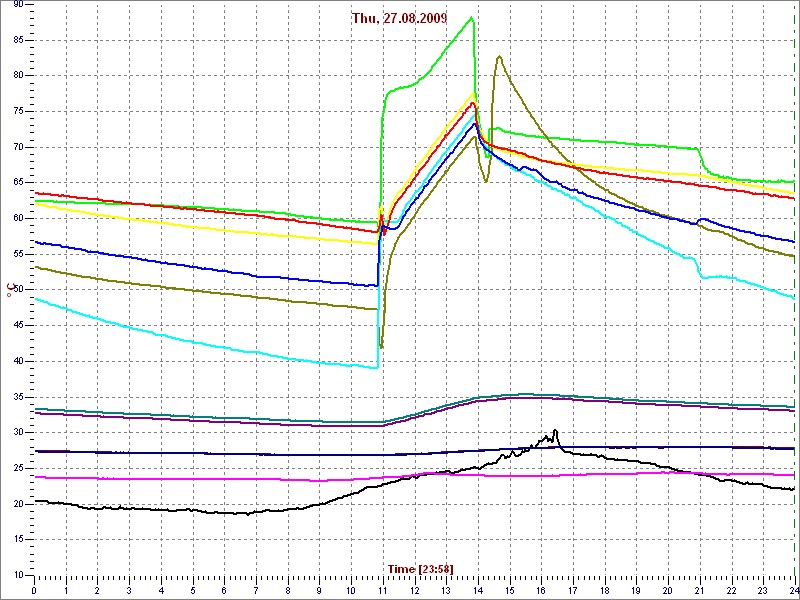This screenshot has width=800, height=600.
Task: Select hour 12 on the time axis
Action: [x=414, y=590]
